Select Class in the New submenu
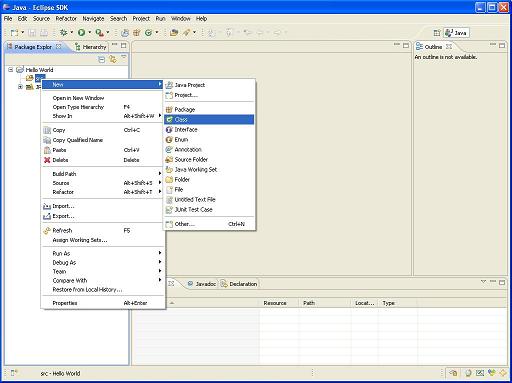This screenshot has height=383, width=512. (x=209, y=119)
